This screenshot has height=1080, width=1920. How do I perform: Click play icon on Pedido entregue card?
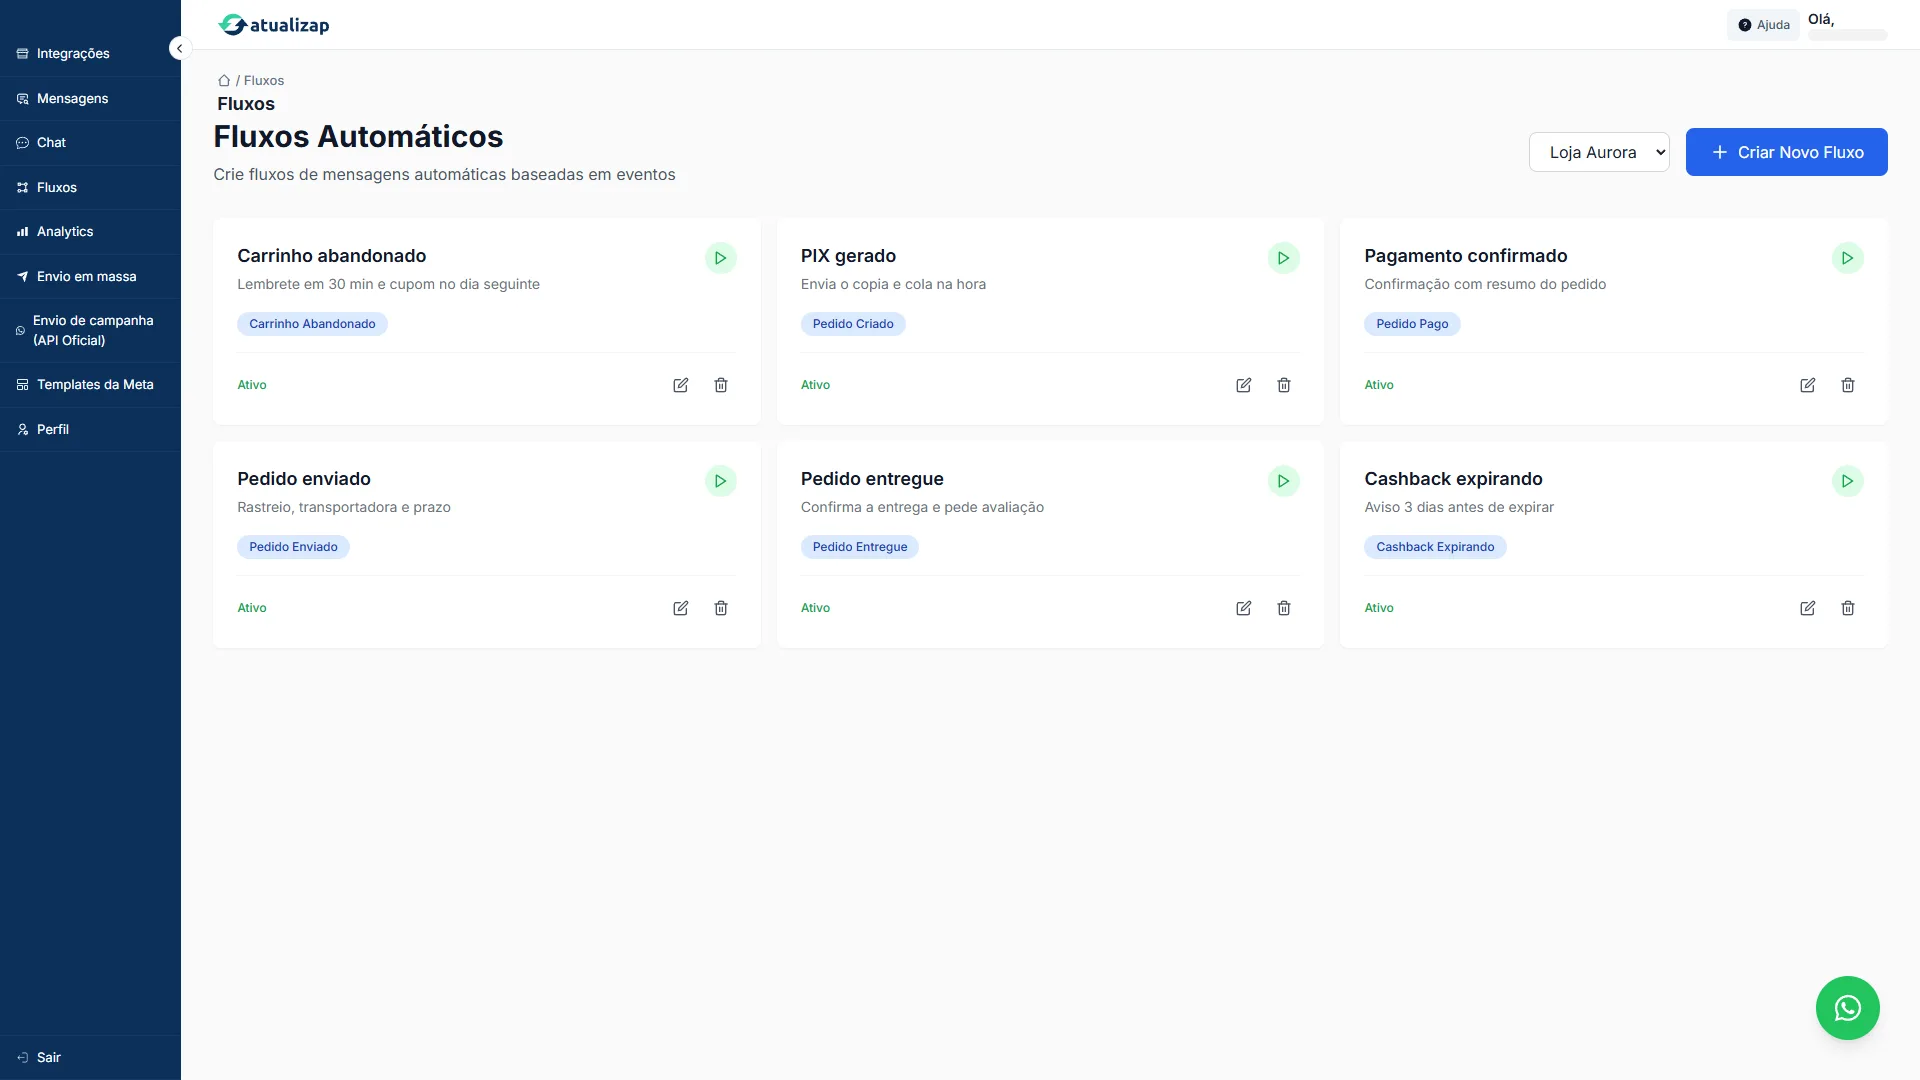pyautogui.click(x=1283, y=481)
